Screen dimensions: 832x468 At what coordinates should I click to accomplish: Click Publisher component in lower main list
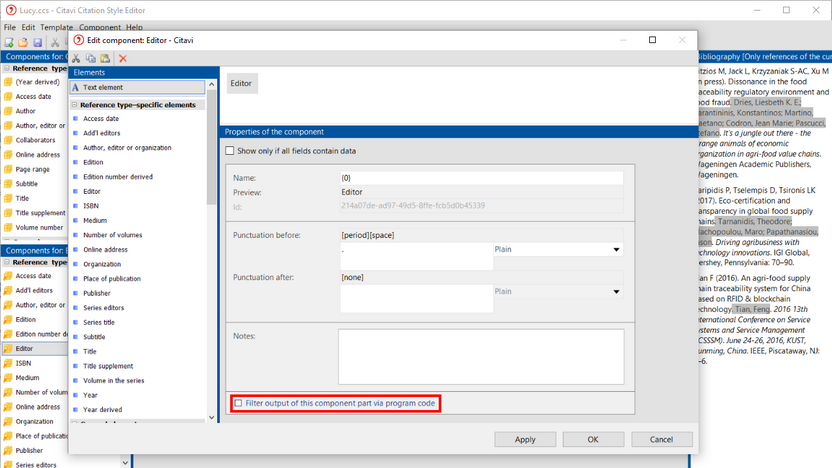[x=29, y=450]
